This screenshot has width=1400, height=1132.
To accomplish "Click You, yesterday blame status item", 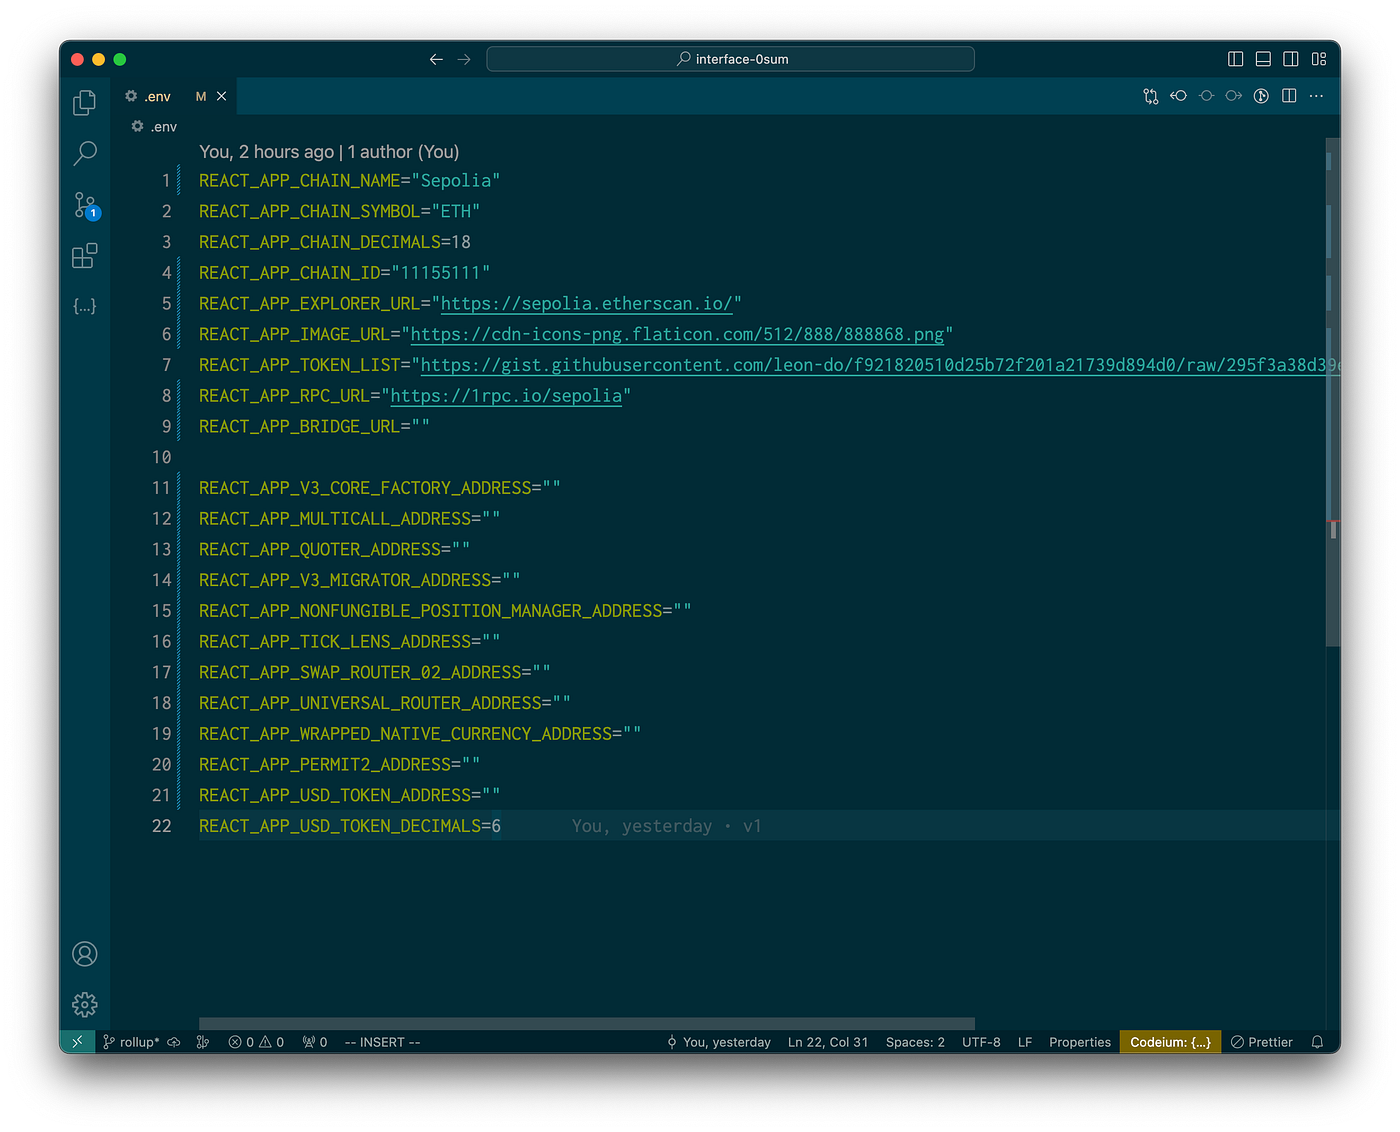I will coord(719,1042).
